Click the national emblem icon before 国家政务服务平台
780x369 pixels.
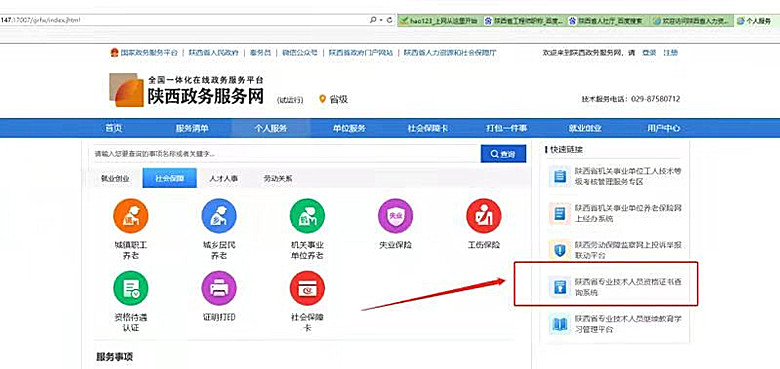[114, 52]
